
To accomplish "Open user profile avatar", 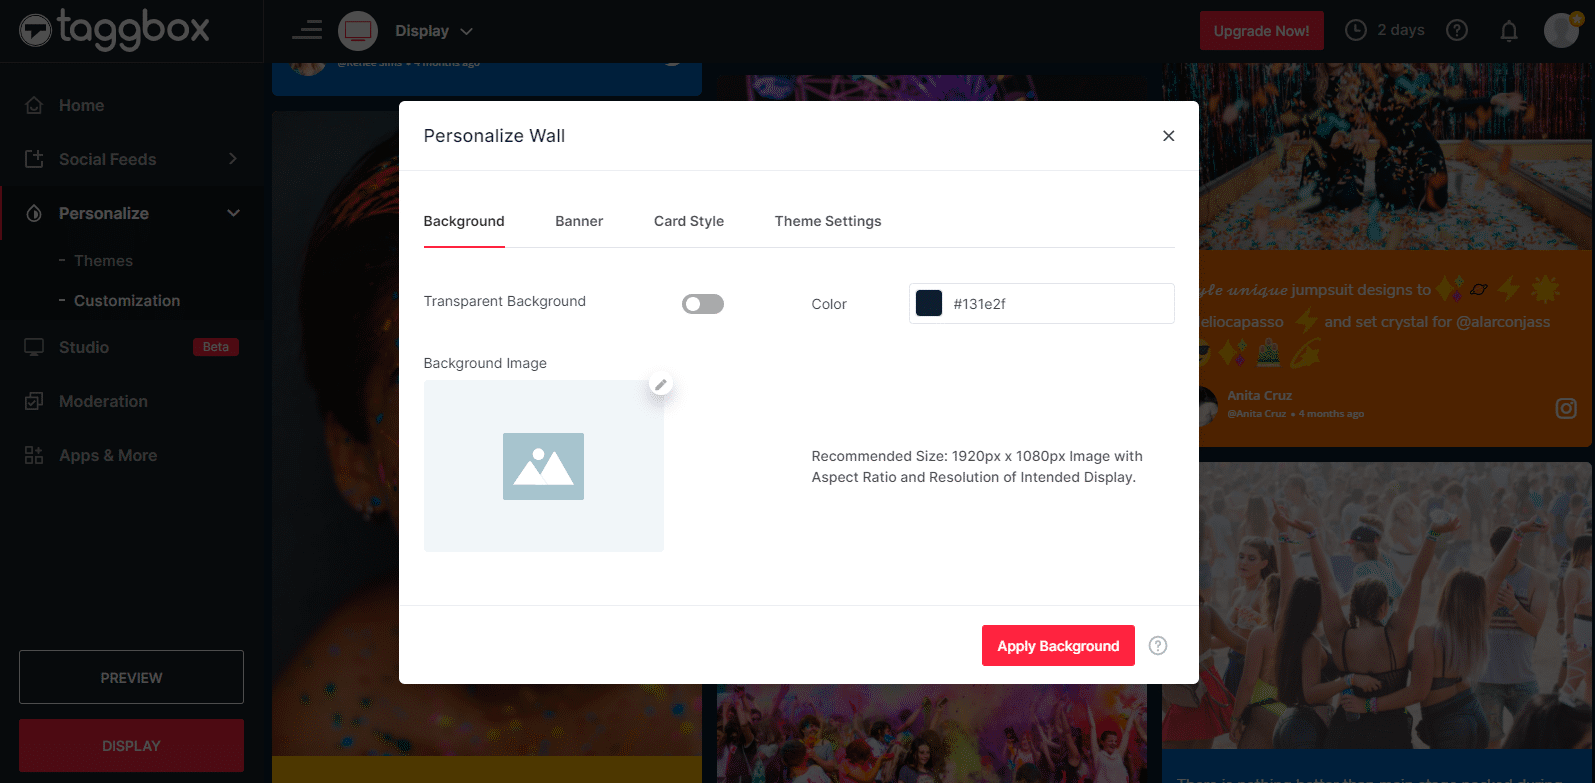I will (1561, 31).
